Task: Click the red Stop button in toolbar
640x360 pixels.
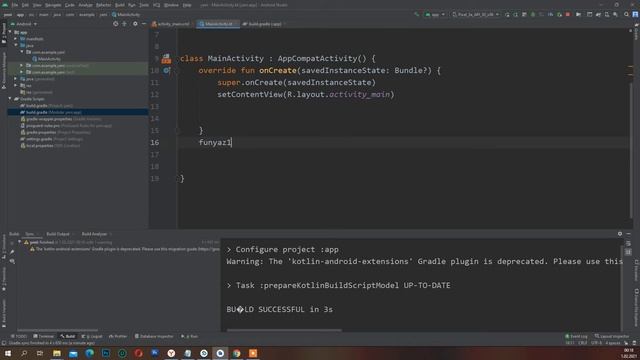Action: [x=568, y=14]
